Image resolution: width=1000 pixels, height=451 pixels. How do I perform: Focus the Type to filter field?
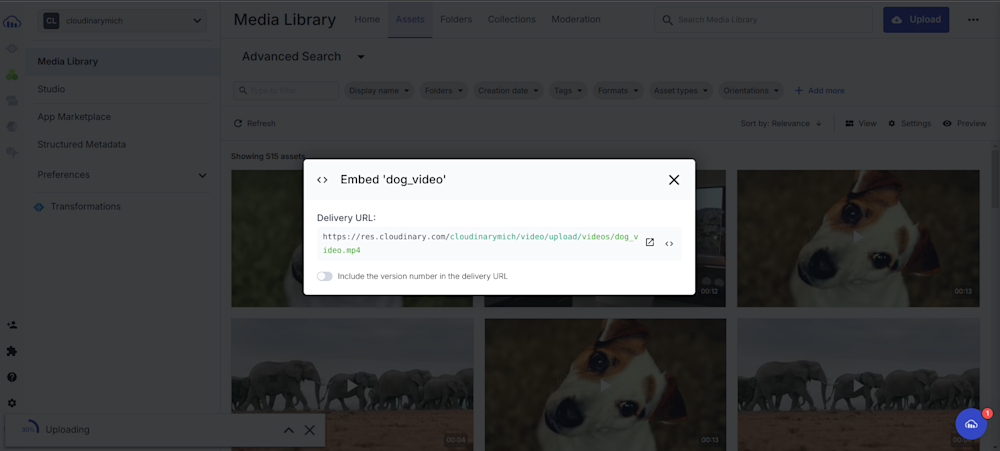(x=286, y=91)
